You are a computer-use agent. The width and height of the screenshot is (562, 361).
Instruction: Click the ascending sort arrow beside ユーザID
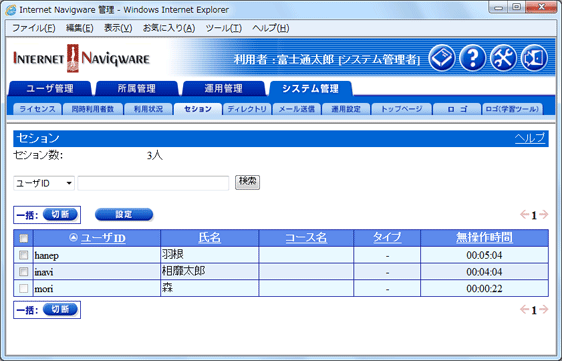pos(73,237)
